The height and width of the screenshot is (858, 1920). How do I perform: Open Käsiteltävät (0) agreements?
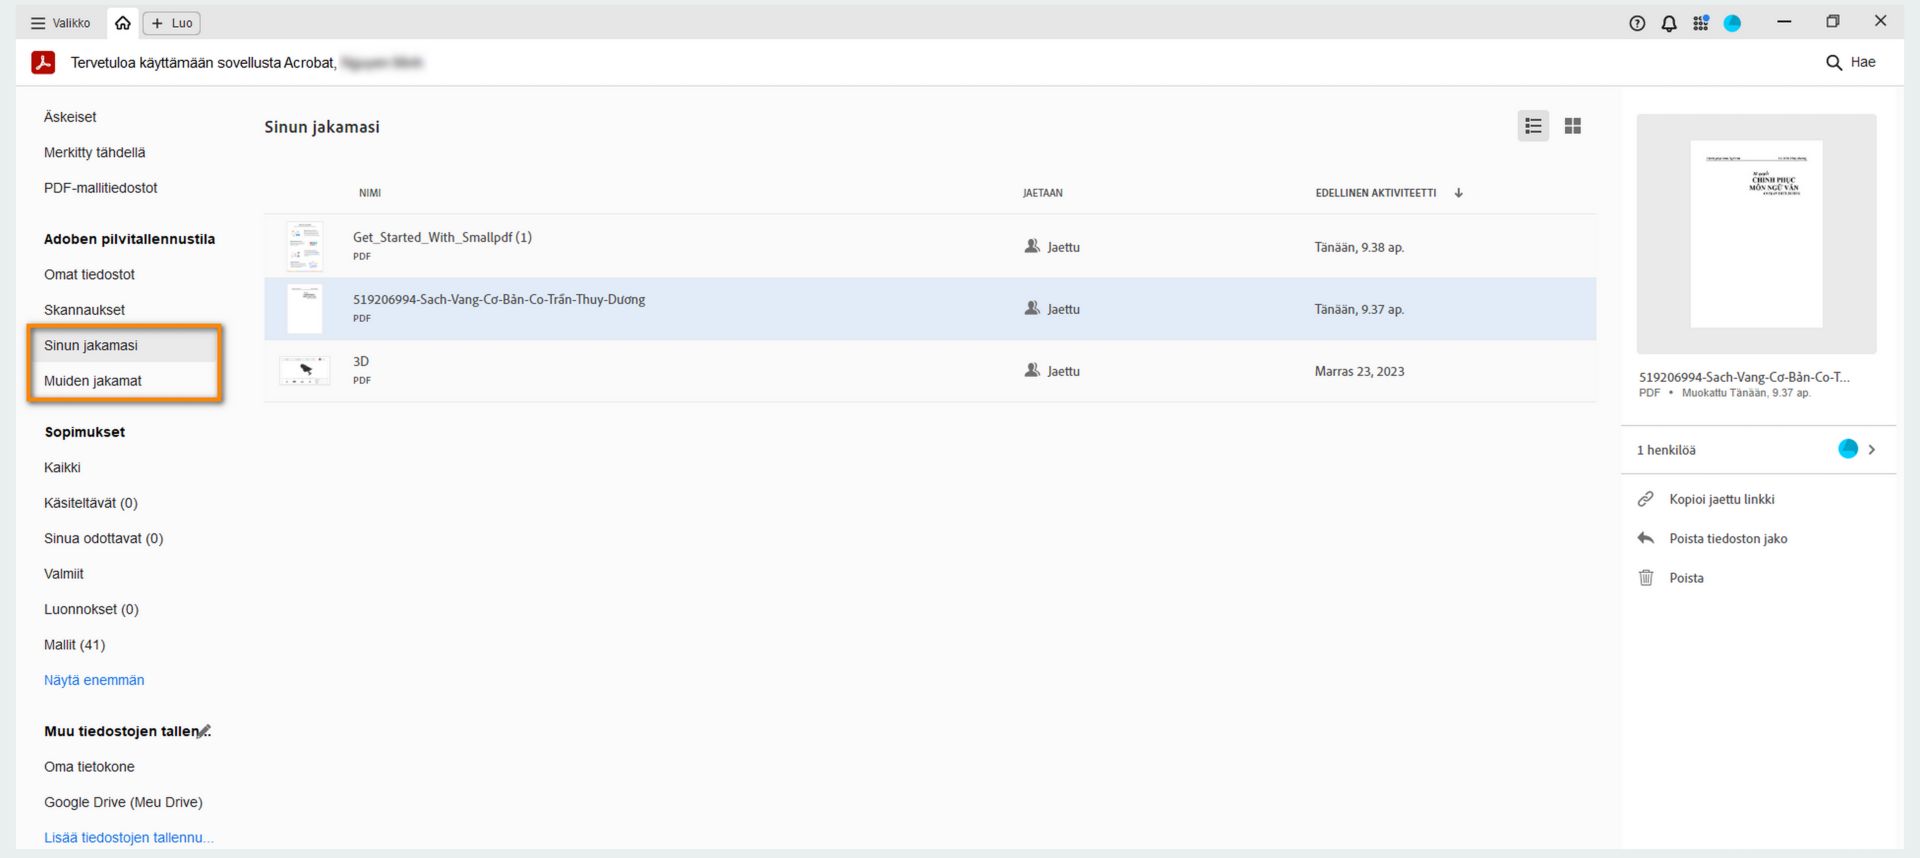click(91, 503)
